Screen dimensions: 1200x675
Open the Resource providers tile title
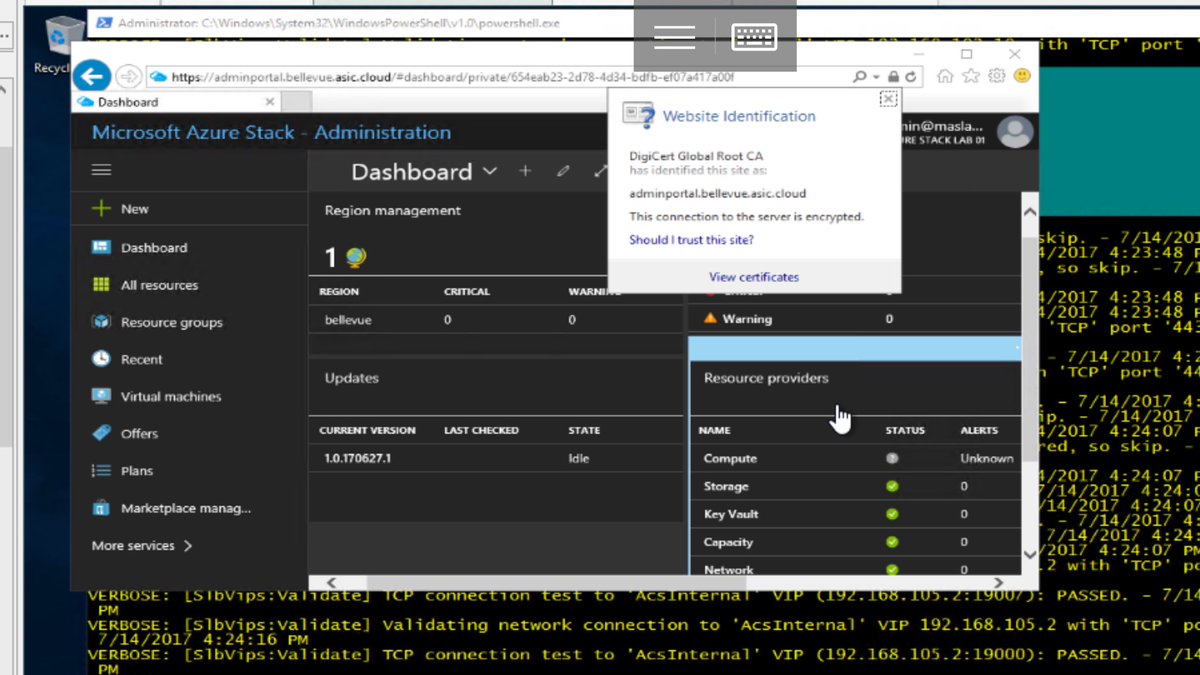coord(766,378)
